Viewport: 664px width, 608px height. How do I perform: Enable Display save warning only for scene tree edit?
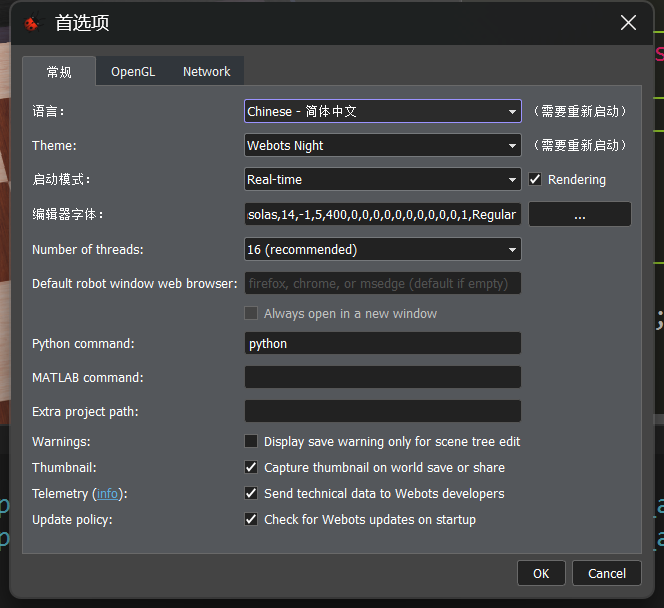coord(251,441)
